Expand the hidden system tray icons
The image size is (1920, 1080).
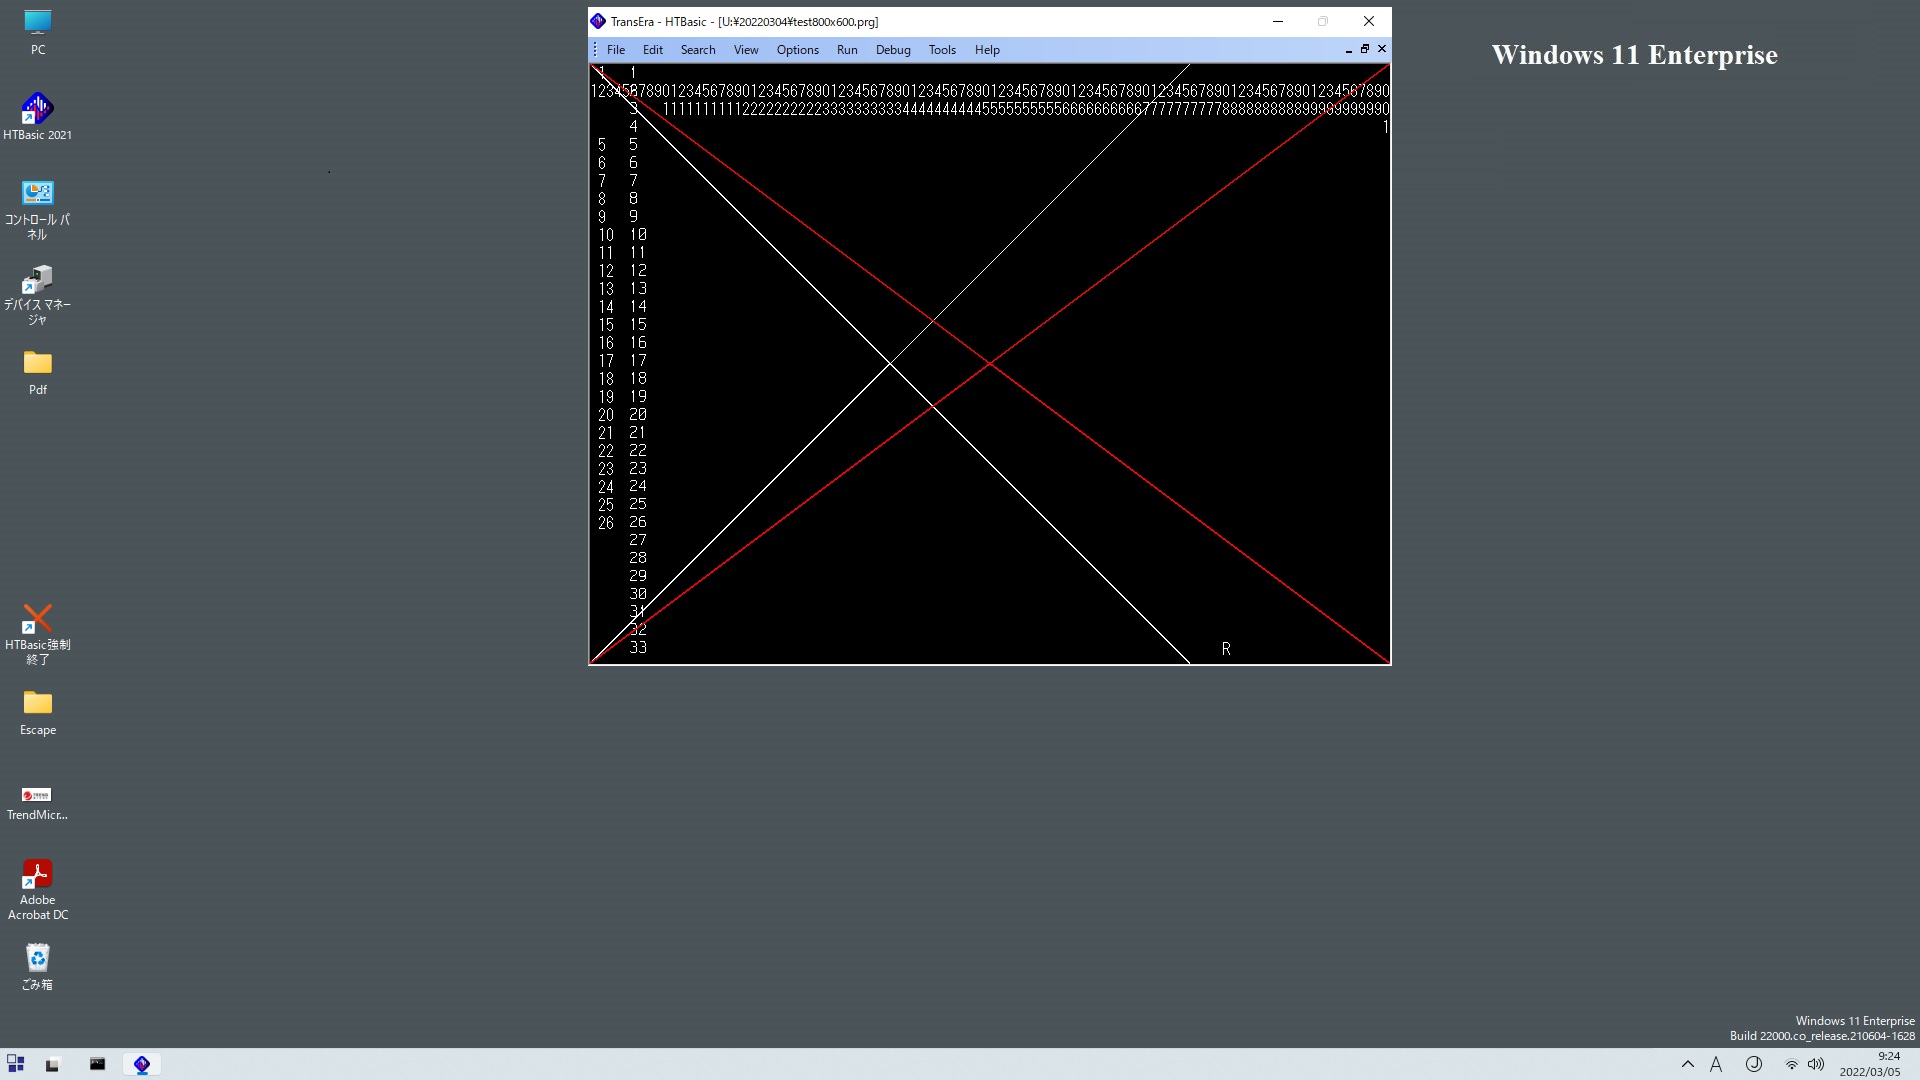pyautogui.click(x=1688, y=1064)
